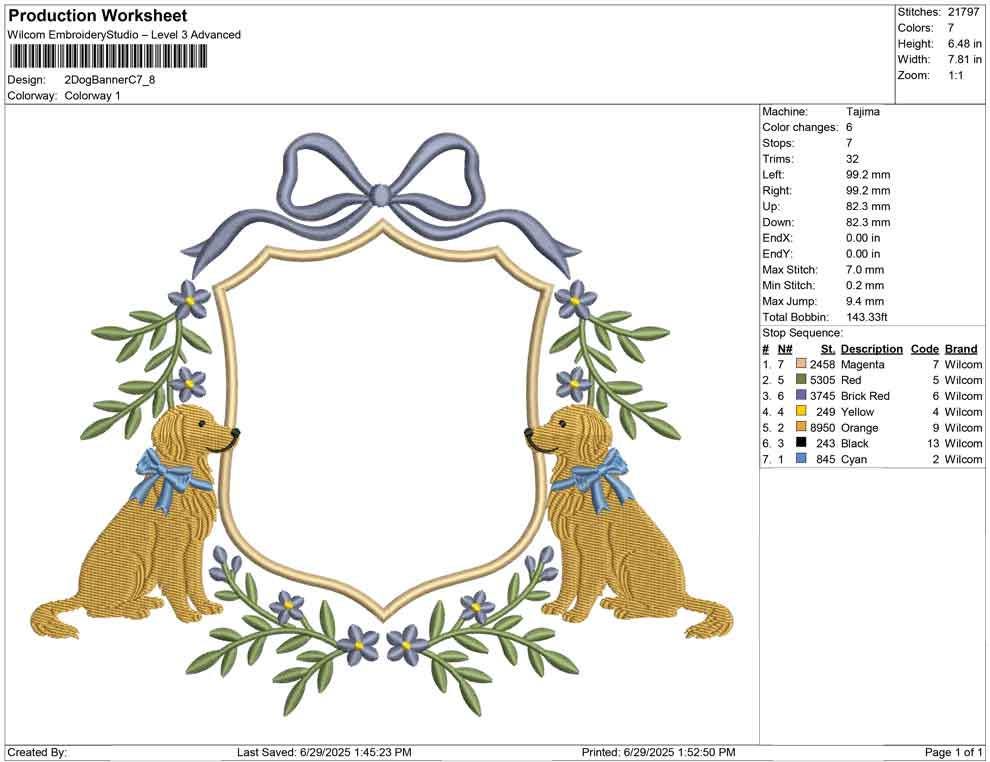Click the Brand column heading

[960, 348]
